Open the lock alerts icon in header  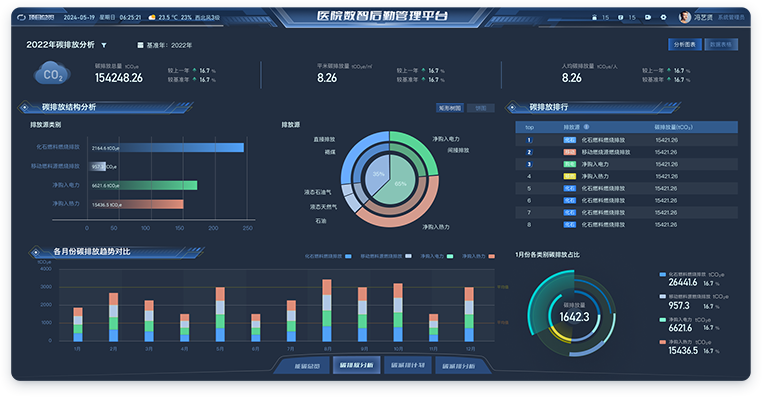coord(594,17)
